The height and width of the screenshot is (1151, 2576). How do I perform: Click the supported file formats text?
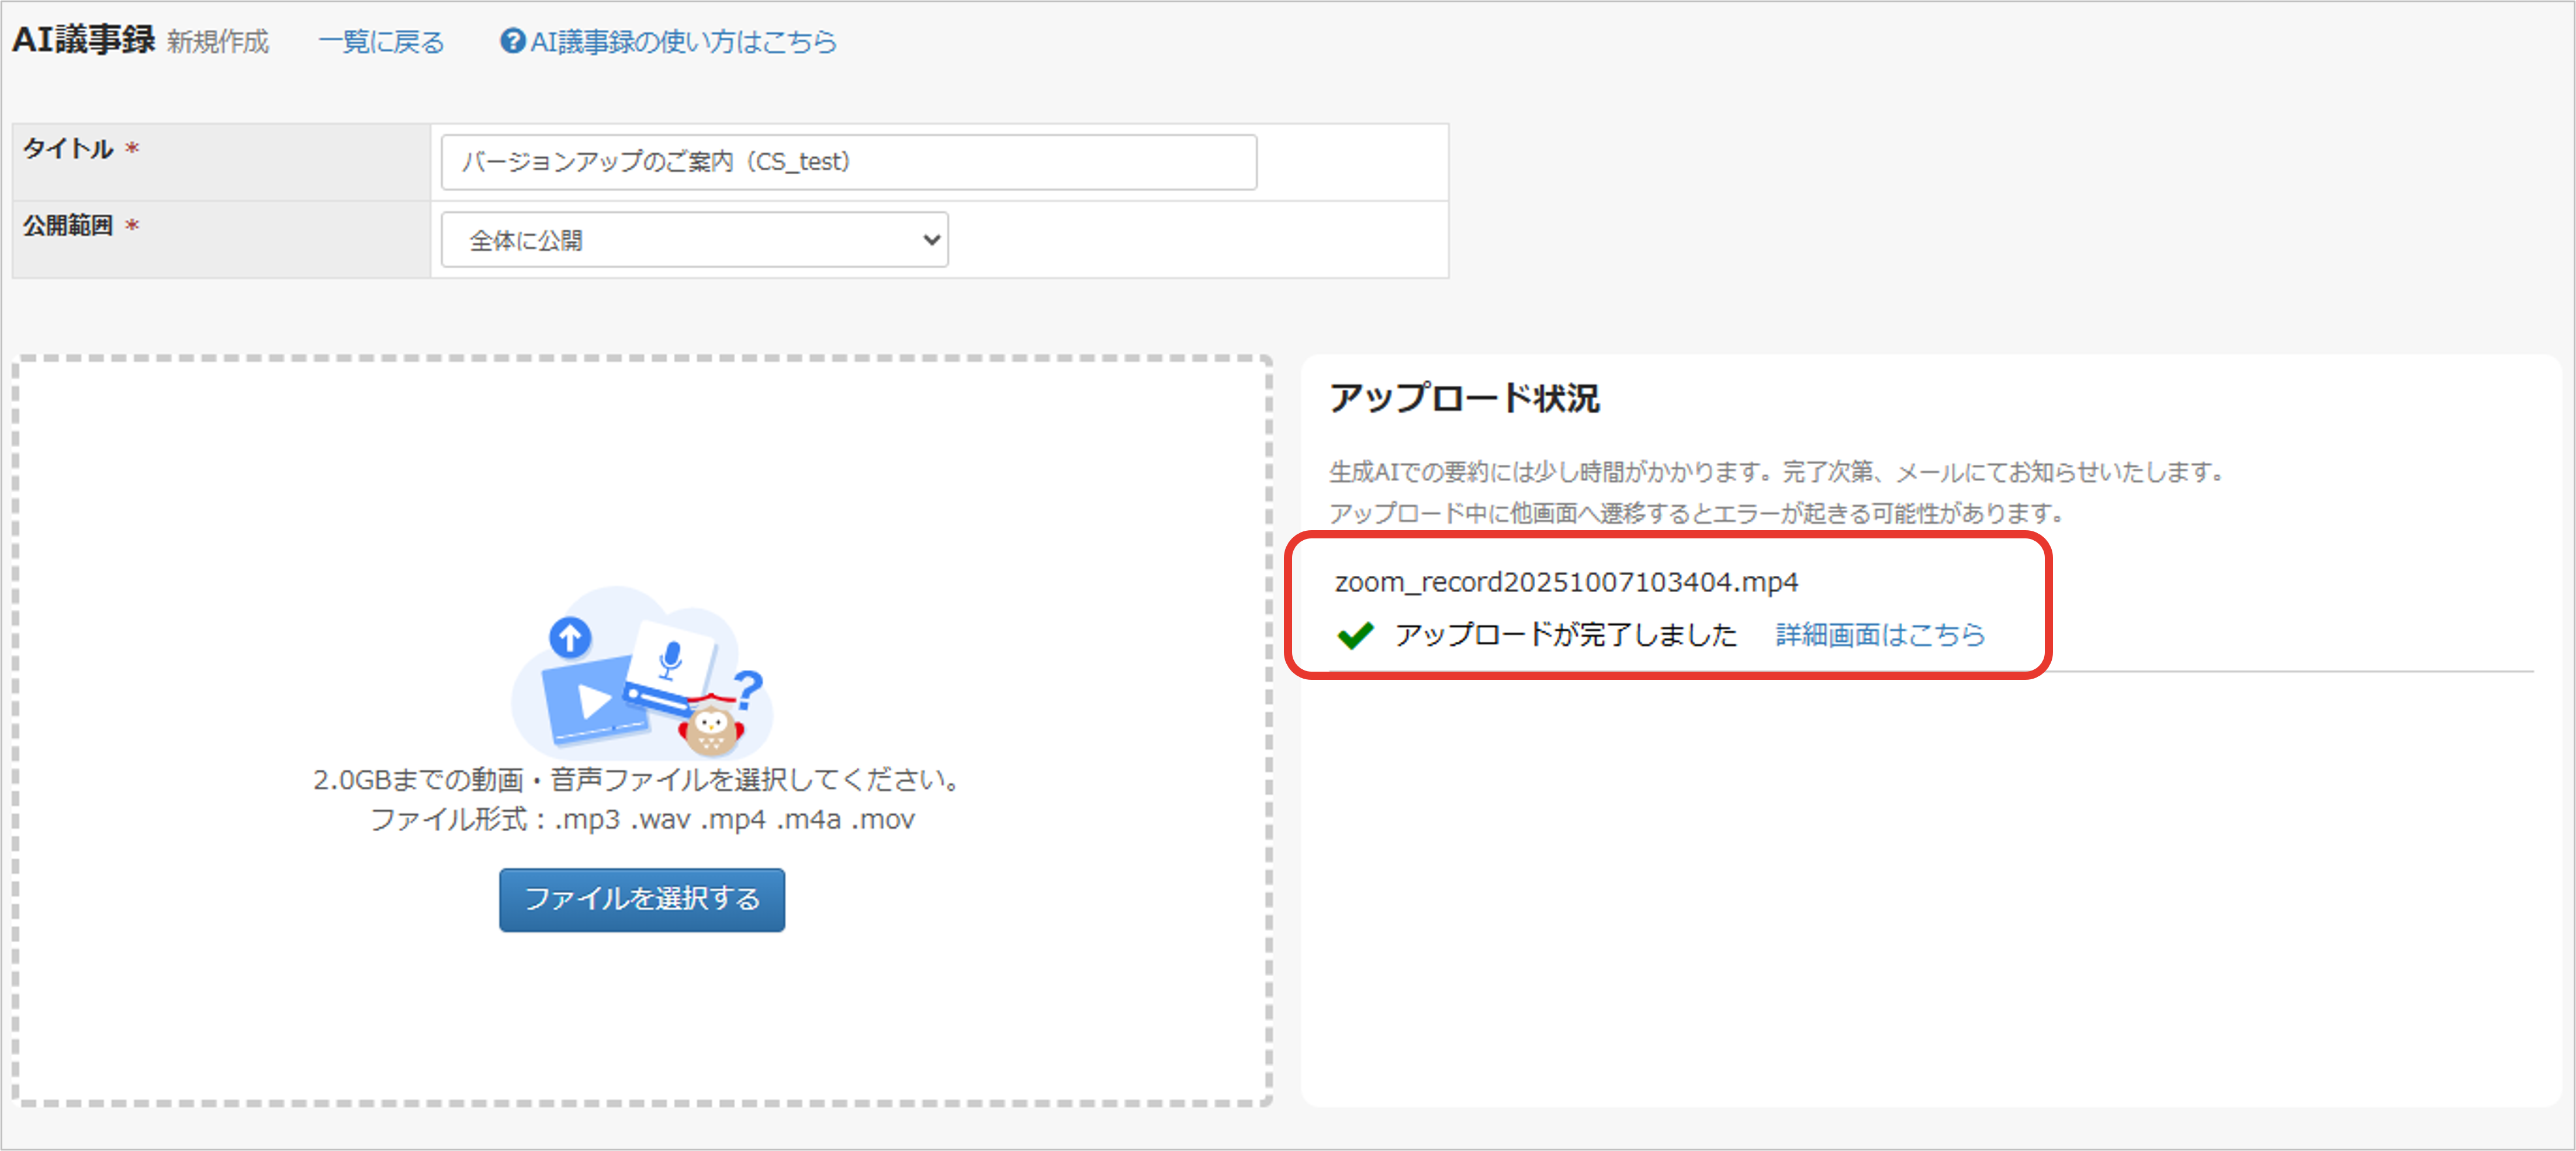(x=642, y=820)
